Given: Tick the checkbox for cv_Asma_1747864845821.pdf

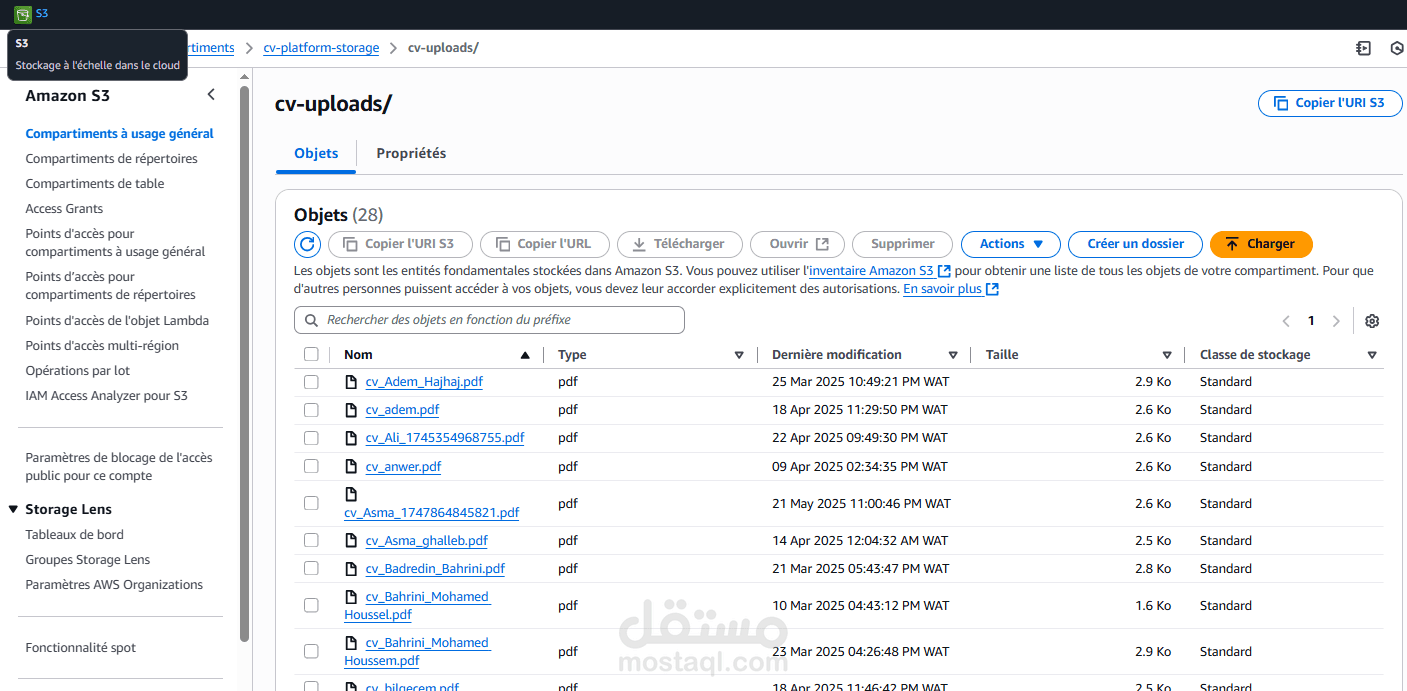Looking at the screenshot, I should [311, 503].
